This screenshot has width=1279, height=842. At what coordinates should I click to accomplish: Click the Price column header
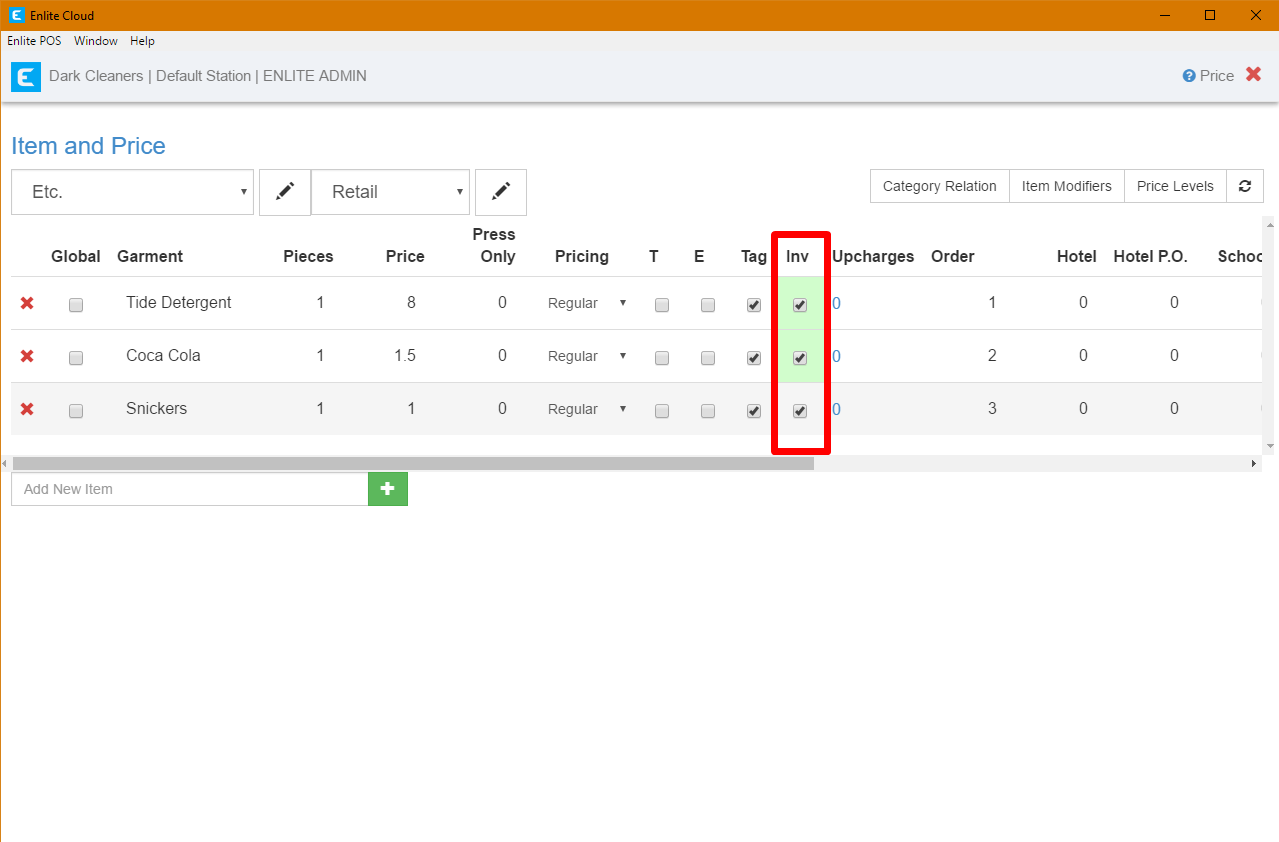coord(405,256)
